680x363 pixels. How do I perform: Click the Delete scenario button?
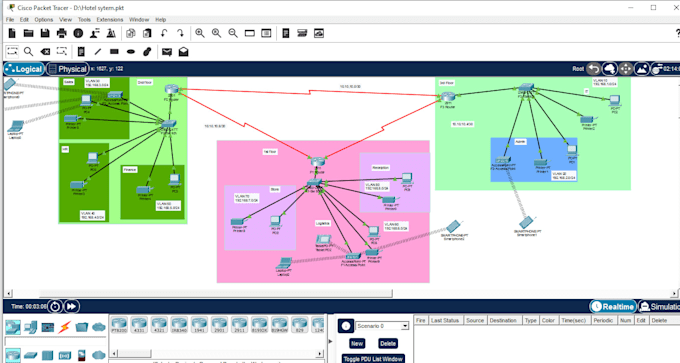[x=388, y=343]
